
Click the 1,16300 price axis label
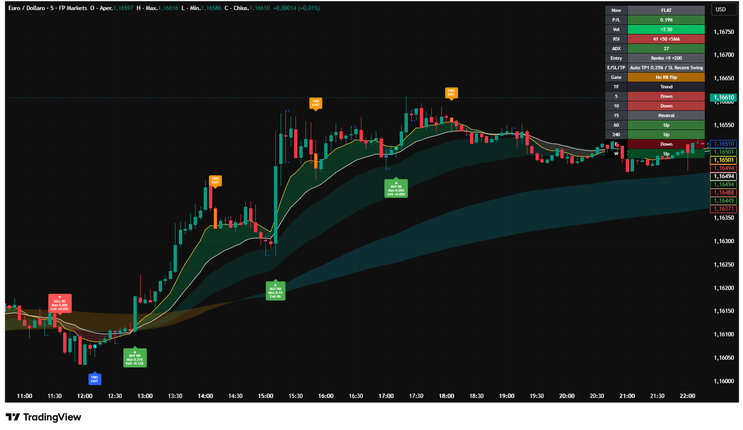(724, 241)
